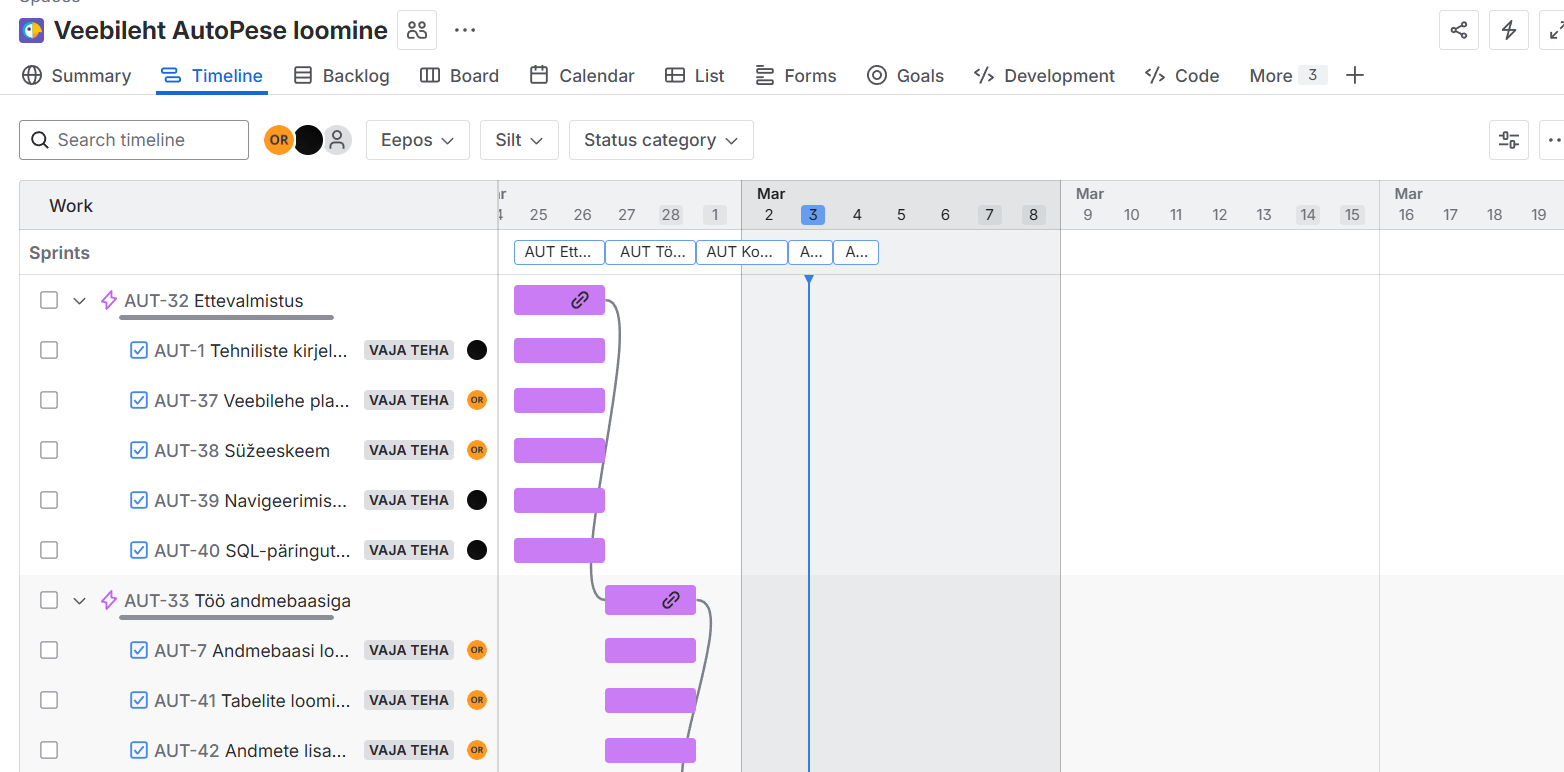Select checkbox next to AUT-38 Süžeeskeem
Screen dimensions: 1564x772
click(49, 450)
